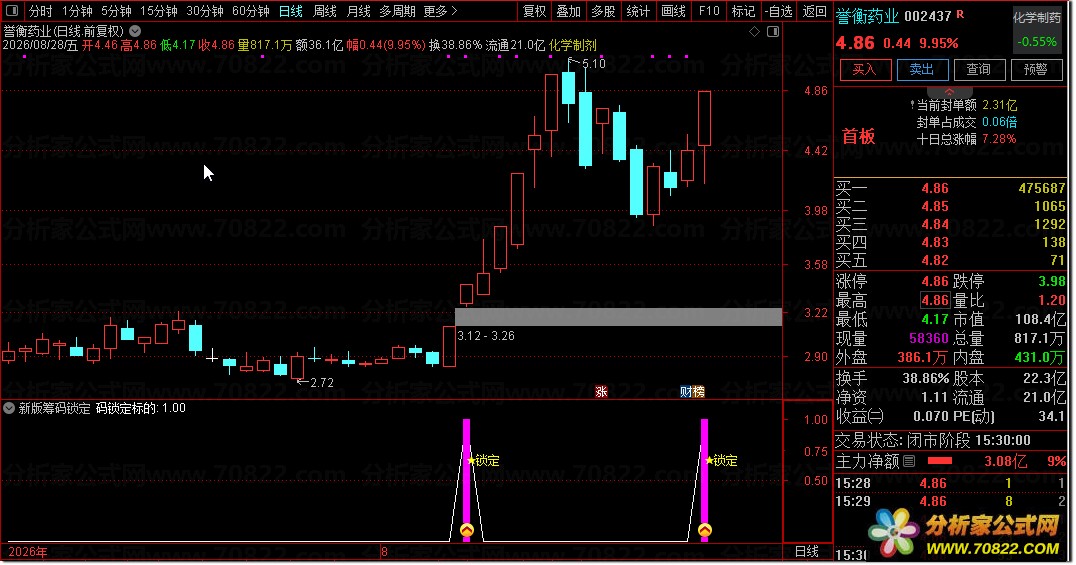
Task: Click the gray 3.12 - 3.26 gap band
Action: click(x=618, y=316)
